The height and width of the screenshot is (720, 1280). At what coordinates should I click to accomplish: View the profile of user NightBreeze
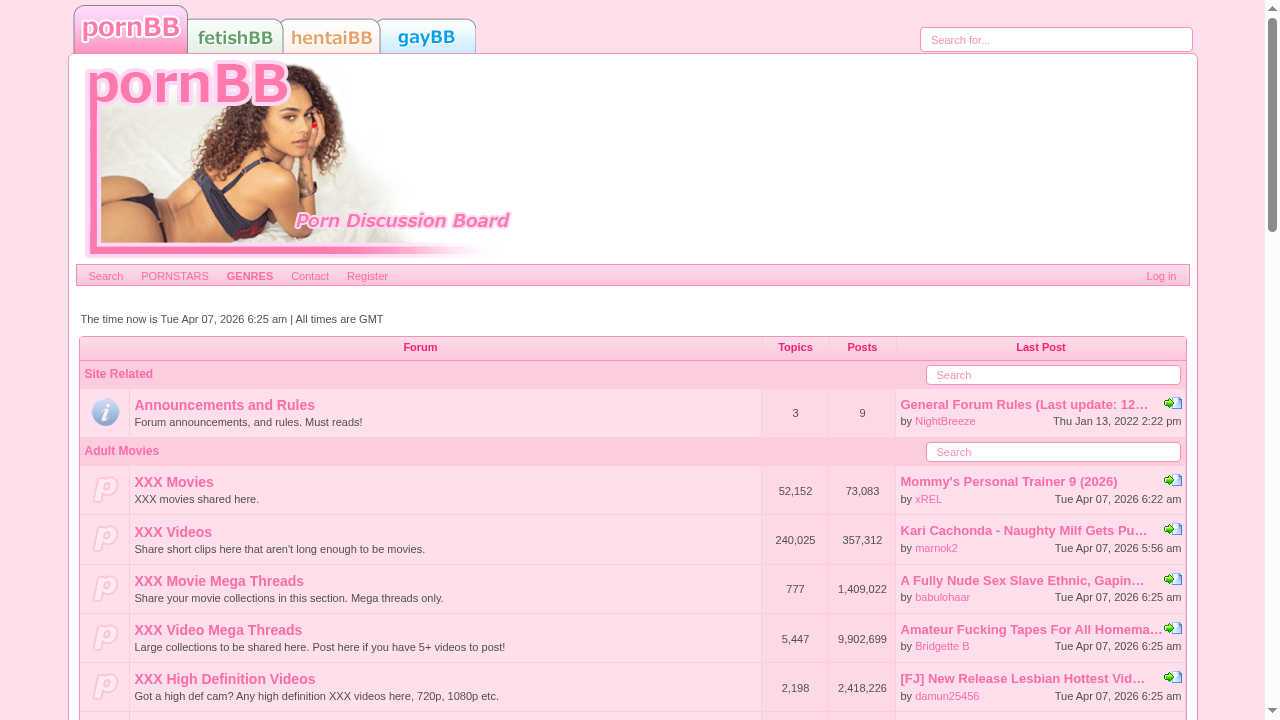(945, 421)
